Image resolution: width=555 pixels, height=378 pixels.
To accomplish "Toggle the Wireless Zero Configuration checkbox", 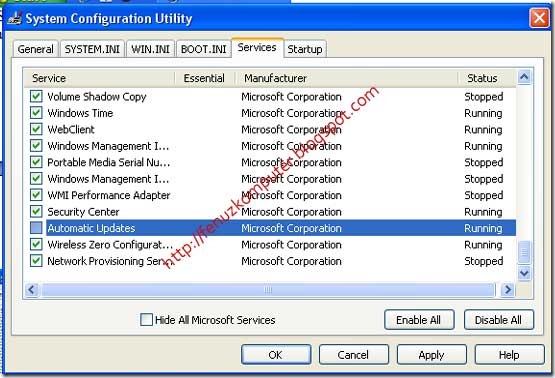I will [36, 245].
